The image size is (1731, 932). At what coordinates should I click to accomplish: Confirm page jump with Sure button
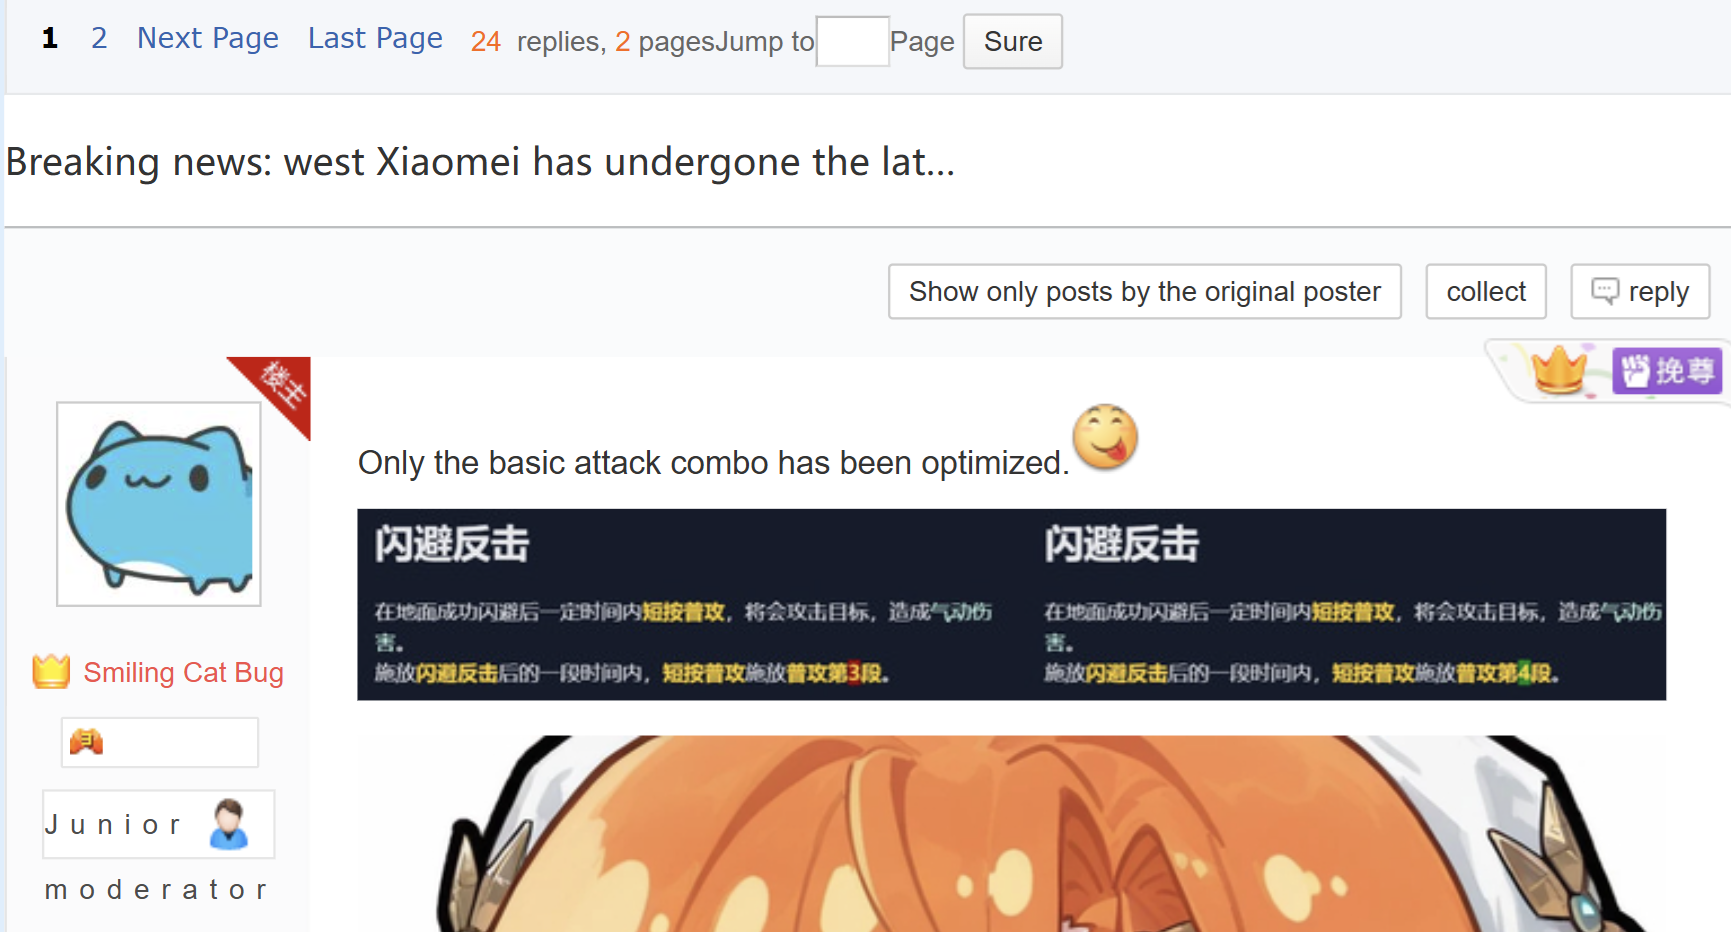[x=1013, y=42]
